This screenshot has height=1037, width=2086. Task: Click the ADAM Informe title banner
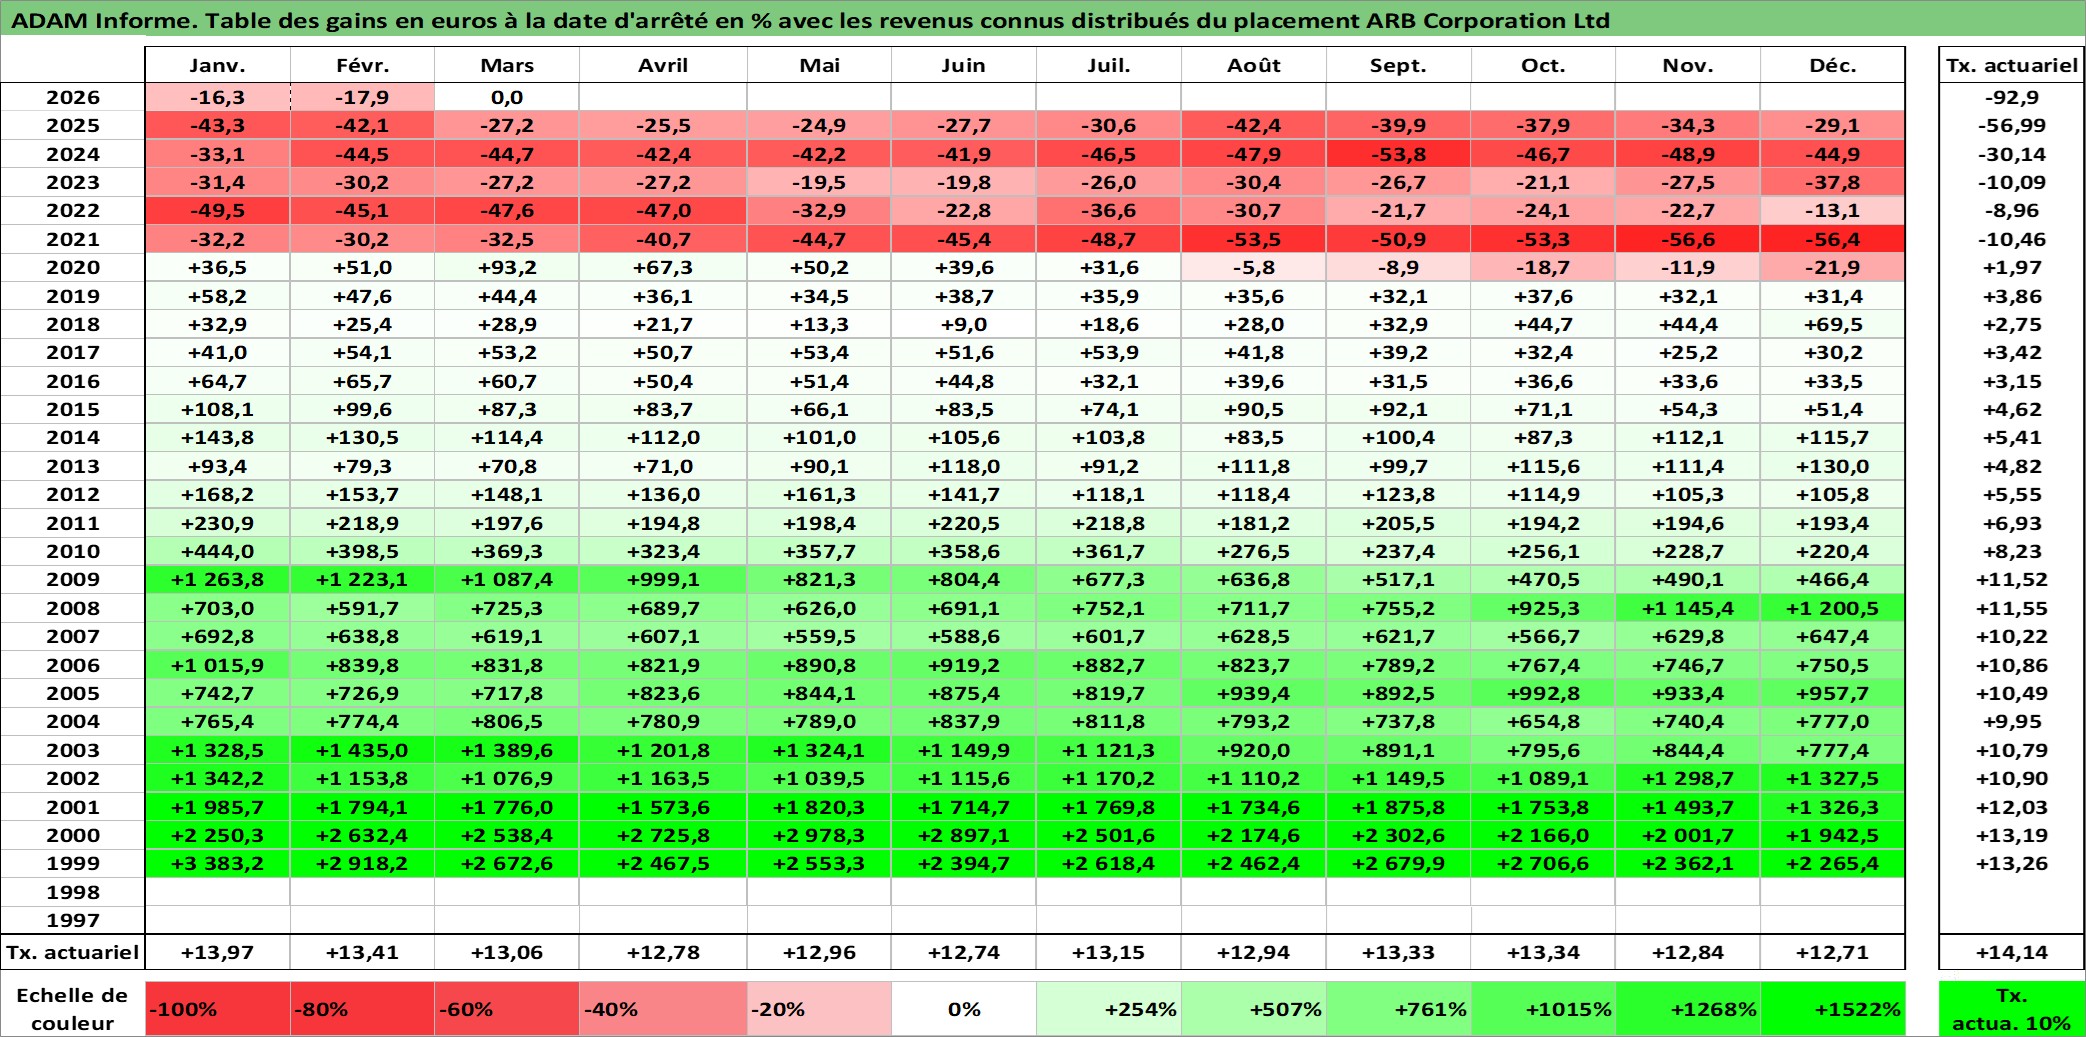pyautogui.click(x=1043, y=19)
